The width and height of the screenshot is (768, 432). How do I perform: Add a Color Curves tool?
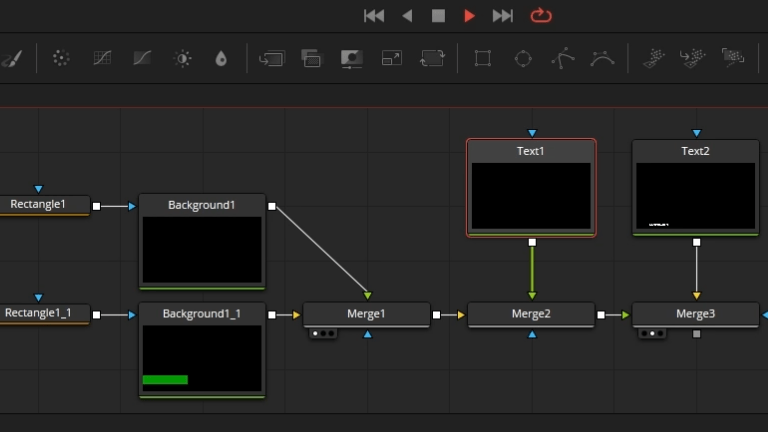pyautogui.click(x=142, y=58)
